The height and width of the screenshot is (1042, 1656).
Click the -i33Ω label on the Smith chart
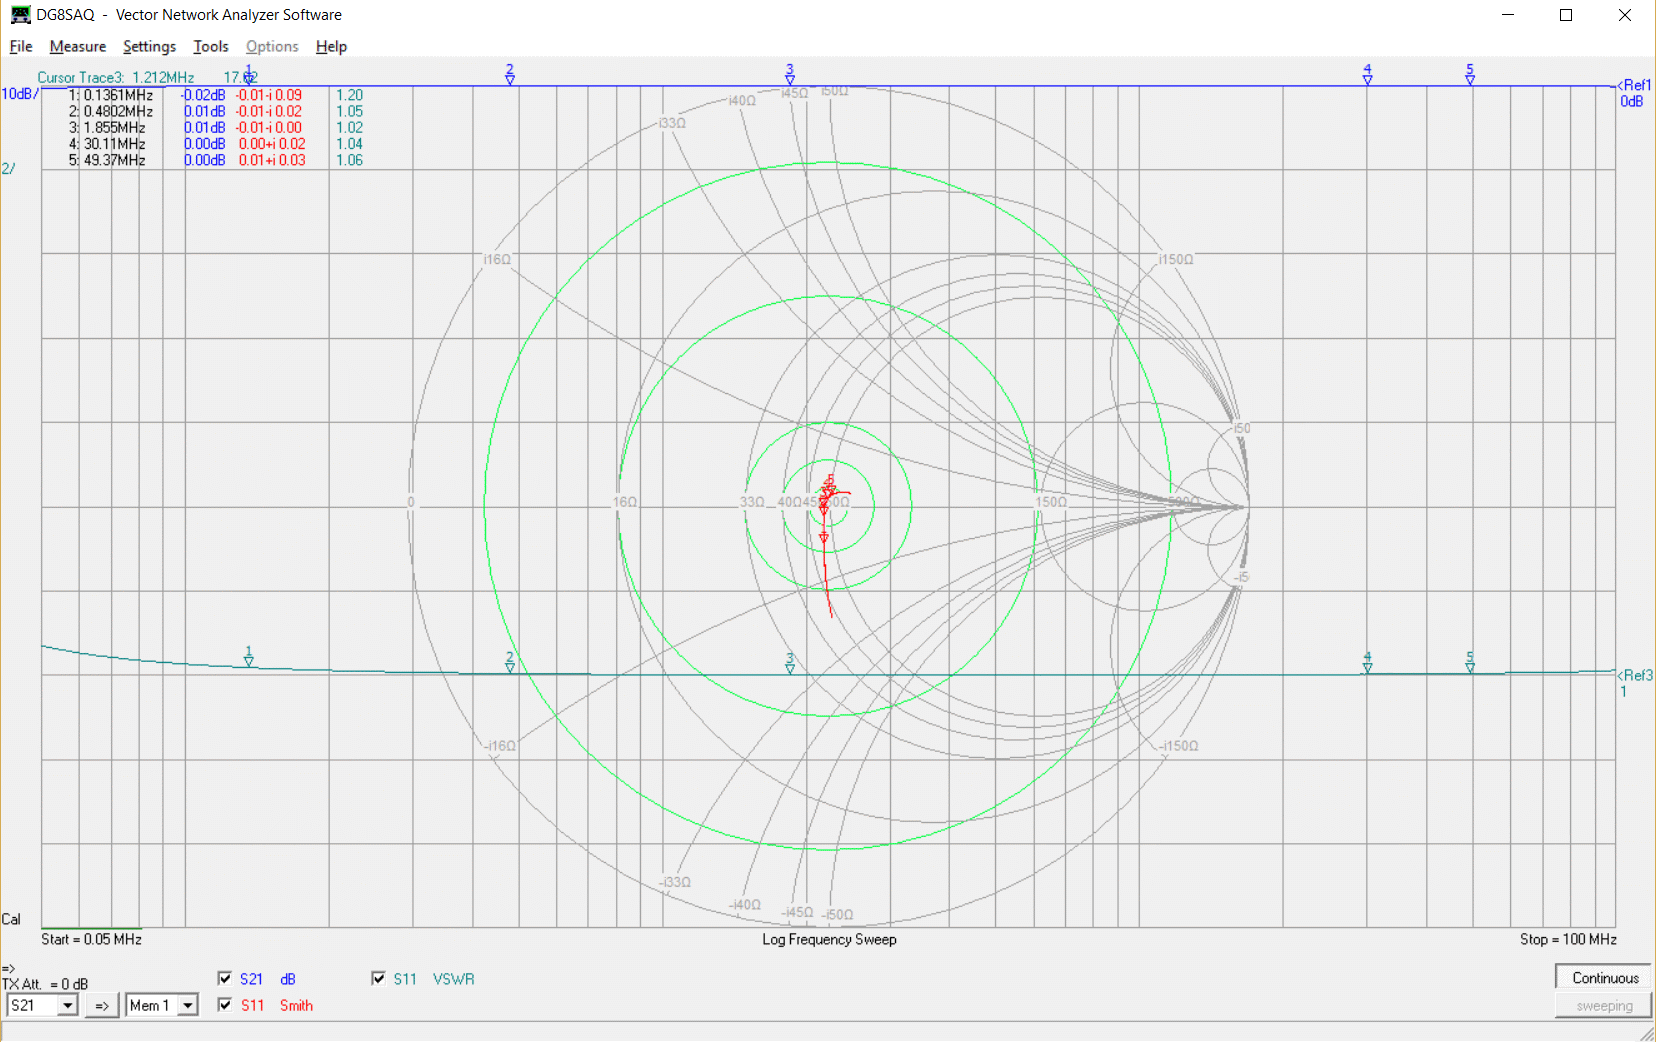[x=675, y=882]
